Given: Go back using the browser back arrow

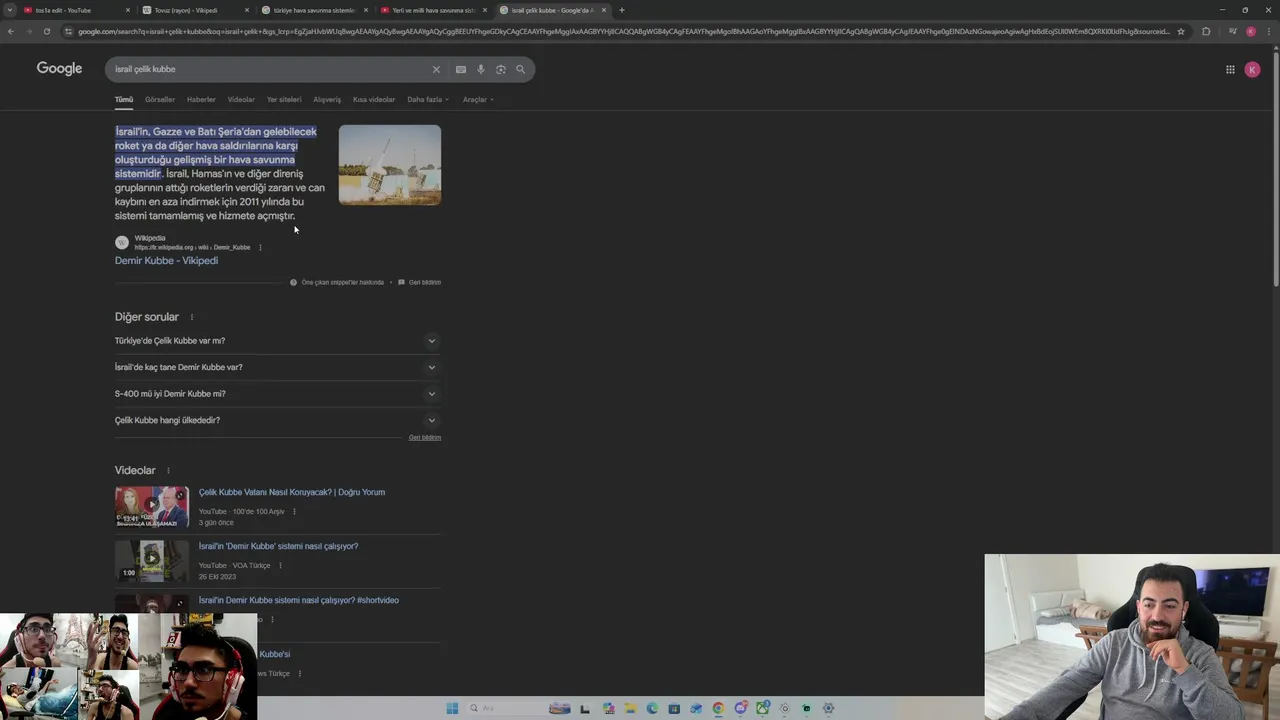Looking at the screenshot, I should pyautogui.click(x=11, y=31).
